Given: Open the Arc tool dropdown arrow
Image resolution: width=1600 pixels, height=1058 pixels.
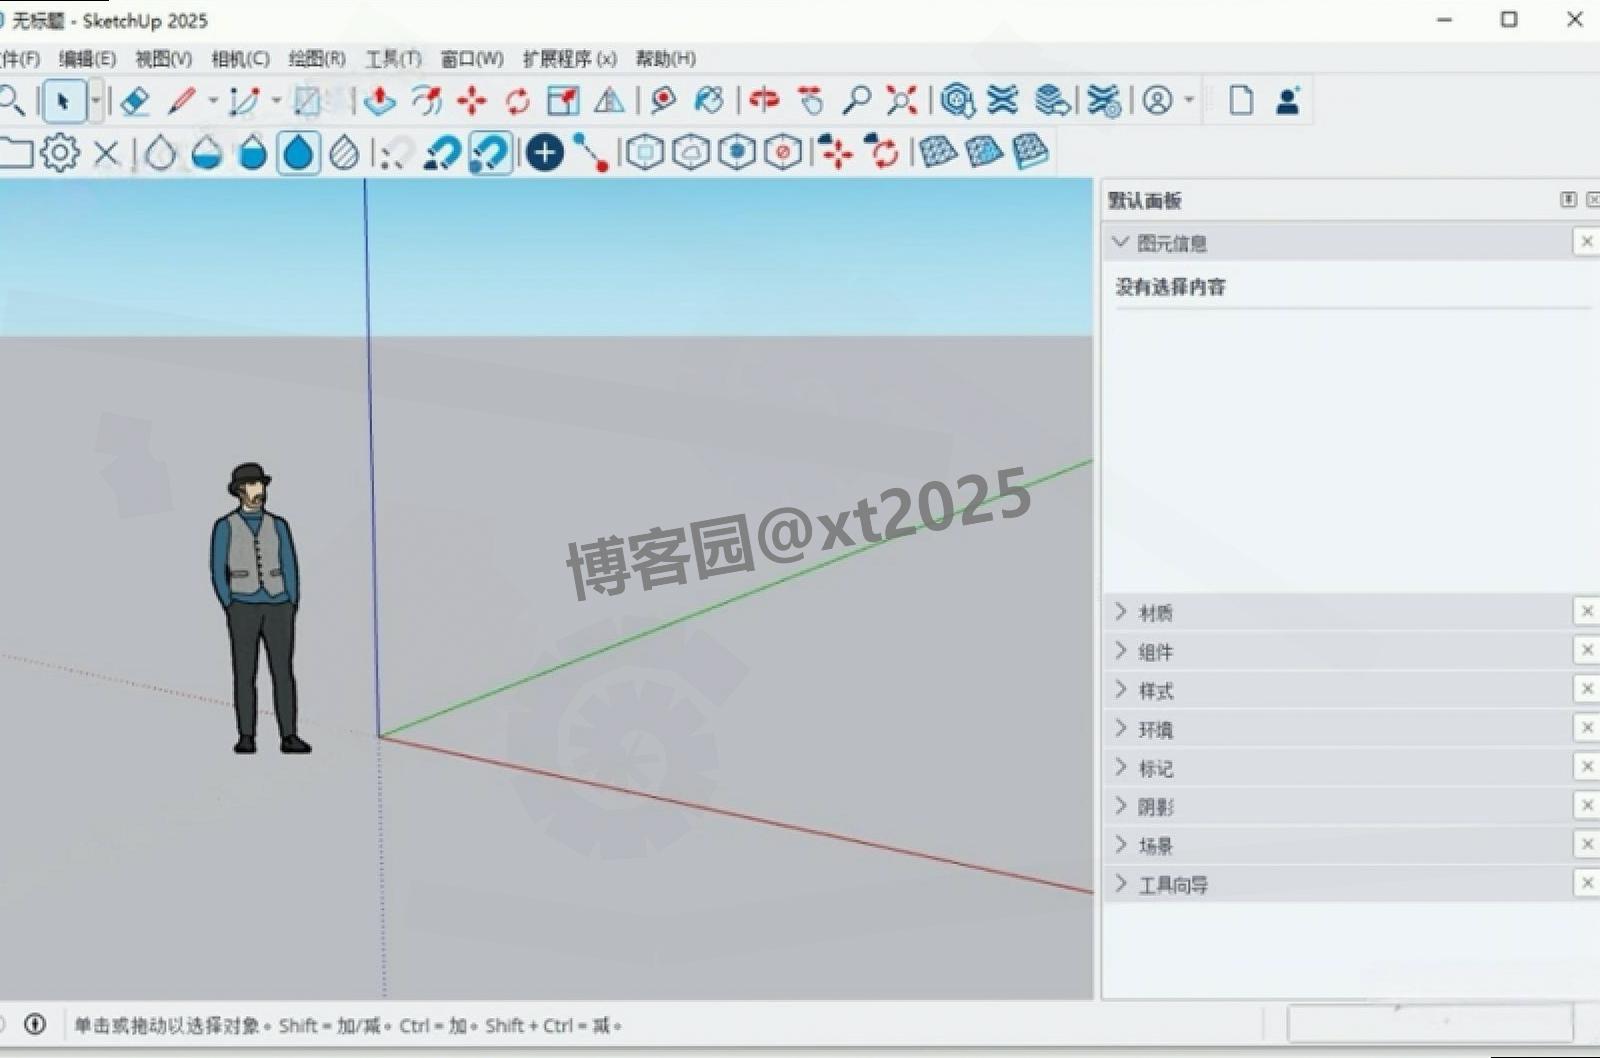Looking at the screenshot, I should coord(276,100).
